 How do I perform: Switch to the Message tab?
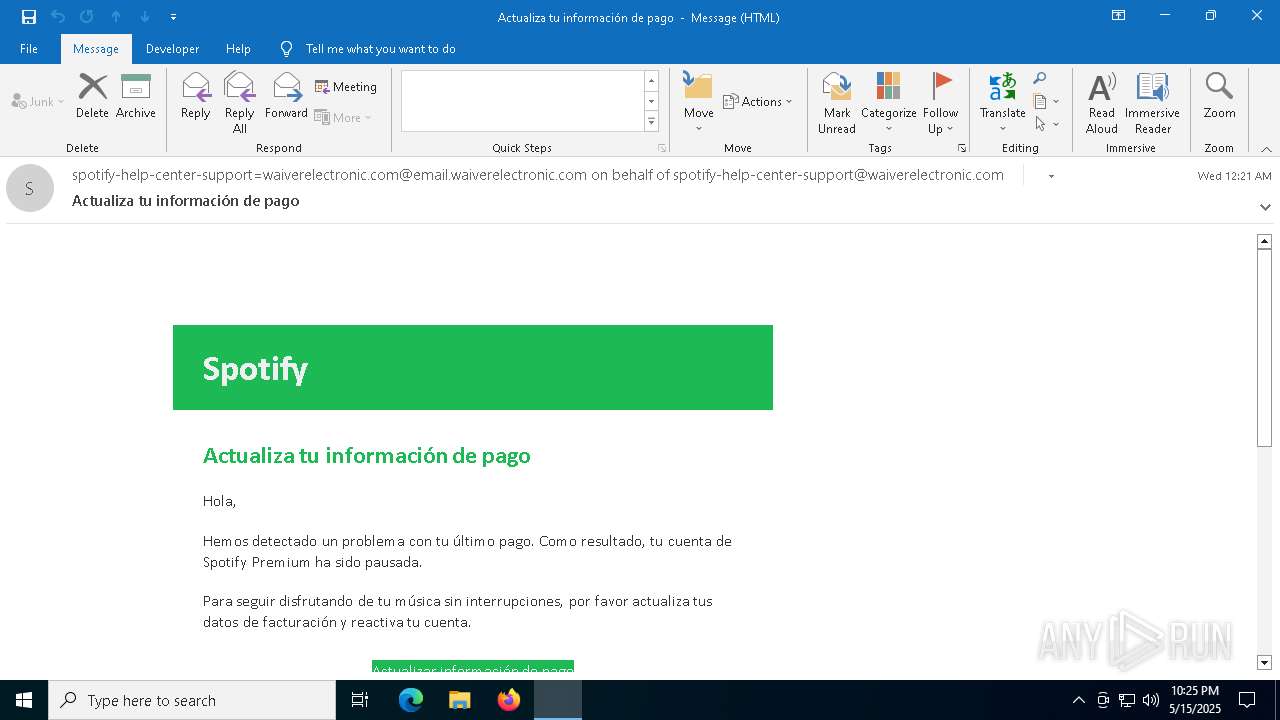[96, 49]
